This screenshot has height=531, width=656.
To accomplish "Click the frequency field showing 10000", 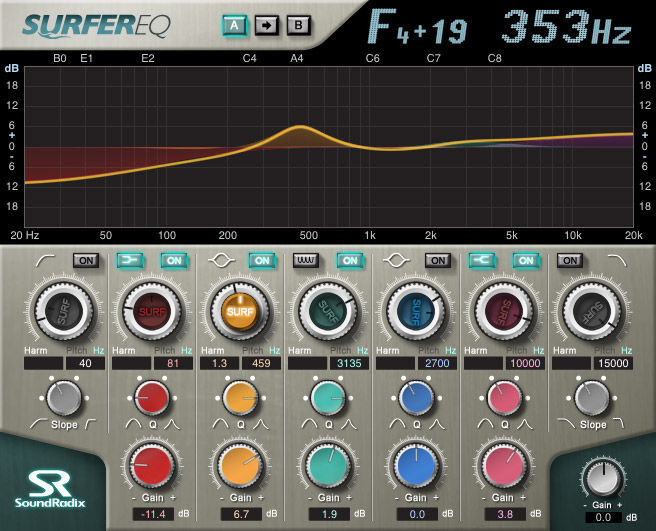I will point(525,363).
